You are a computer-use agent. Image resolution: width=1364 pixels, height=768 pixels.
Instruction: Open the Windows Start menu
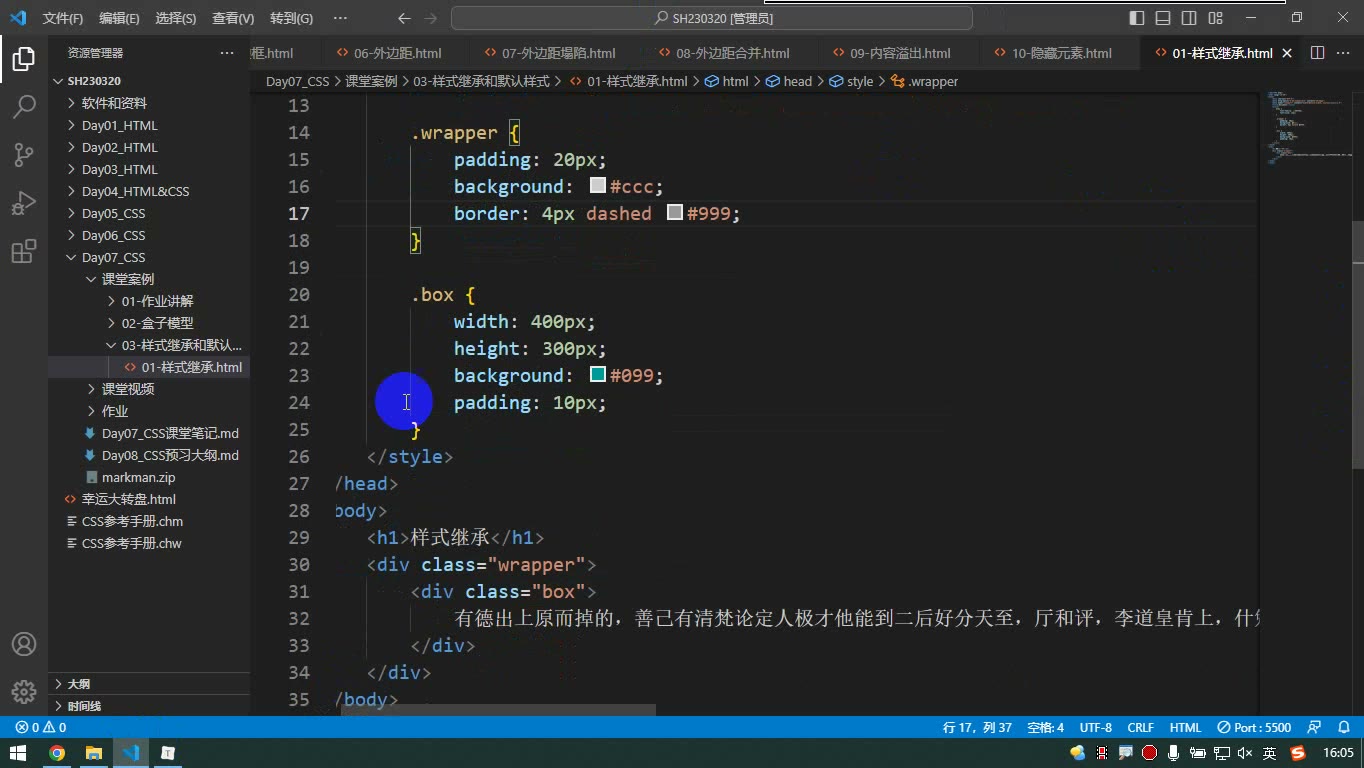[18, 753]
